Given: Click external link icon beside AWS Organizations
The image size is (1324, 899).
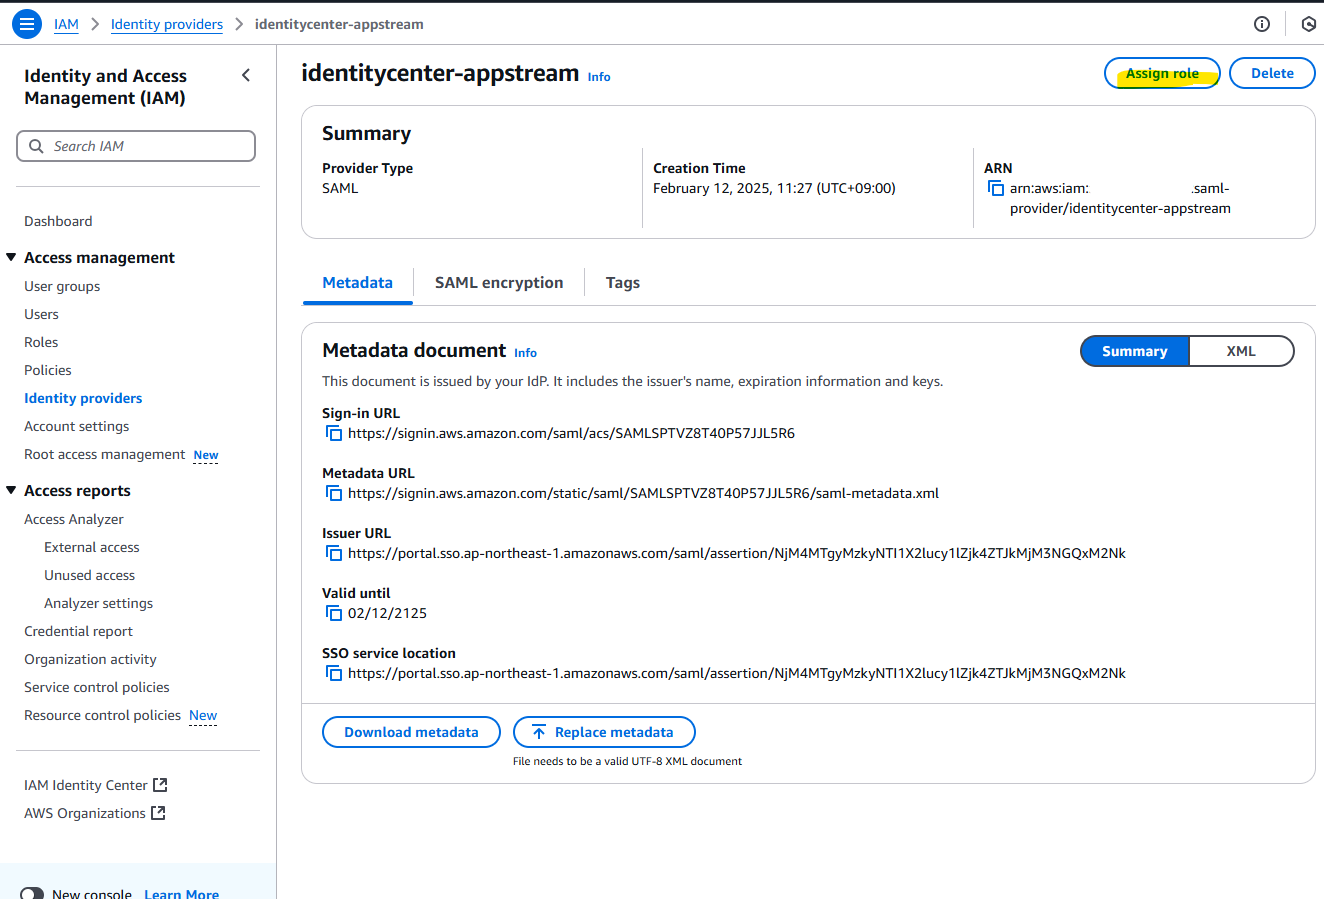Looking at the screenshot, I should [x=158, y=813].
